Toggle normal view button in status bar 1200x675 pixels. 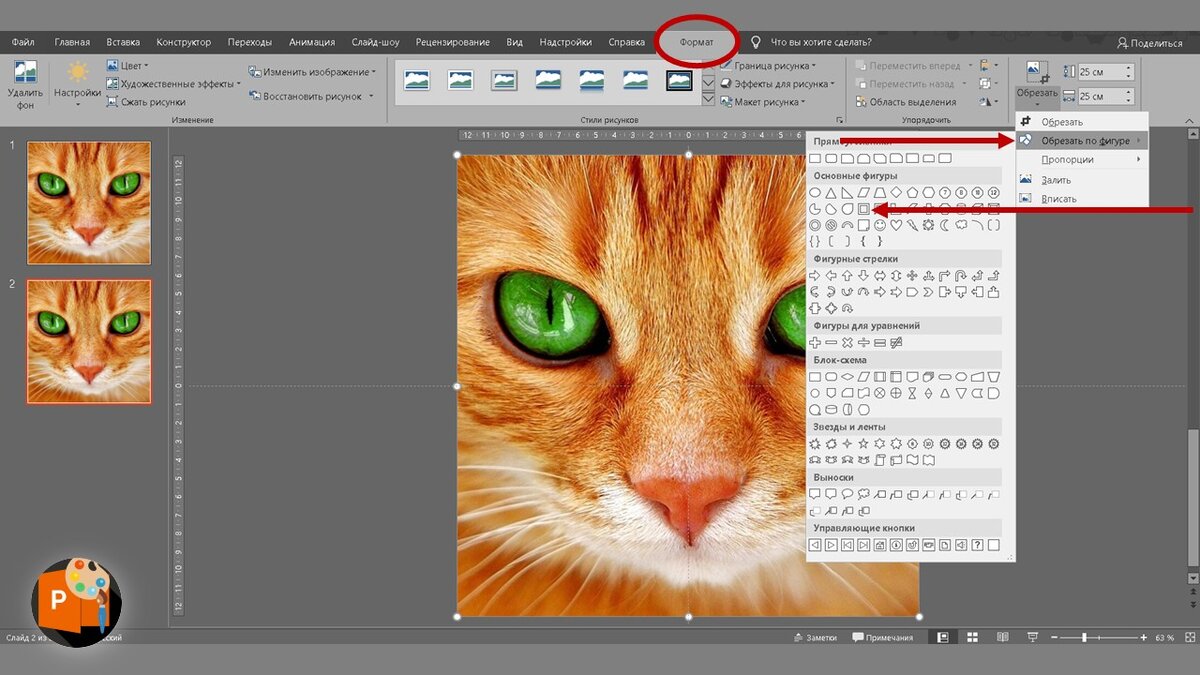(x=942, y=637)
